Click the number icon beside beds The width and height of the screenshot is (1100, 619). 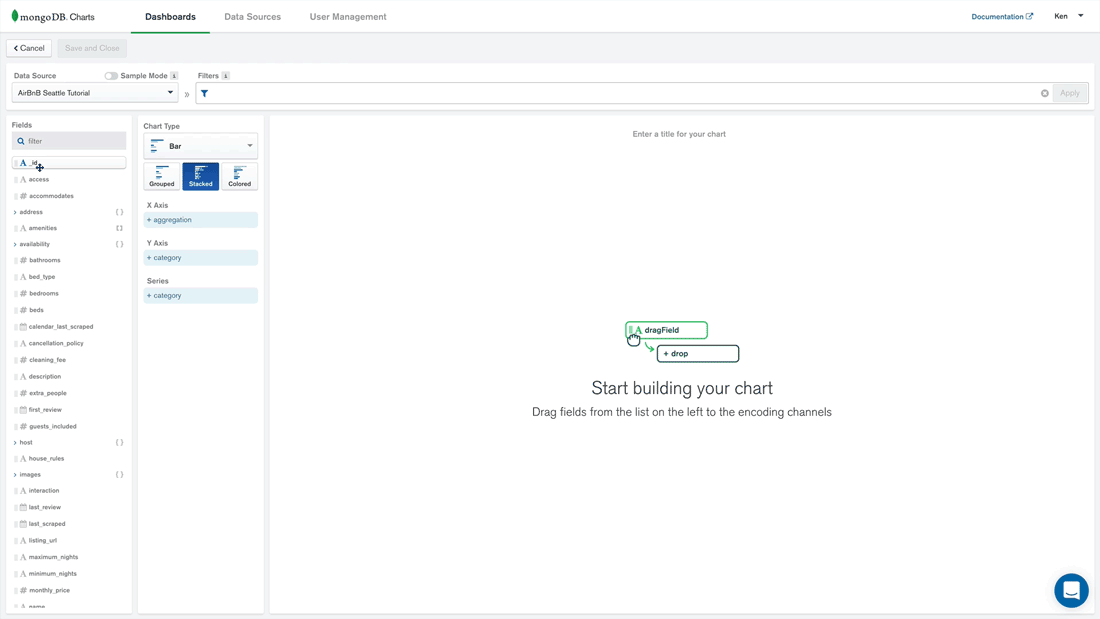(x=23, y=310)
